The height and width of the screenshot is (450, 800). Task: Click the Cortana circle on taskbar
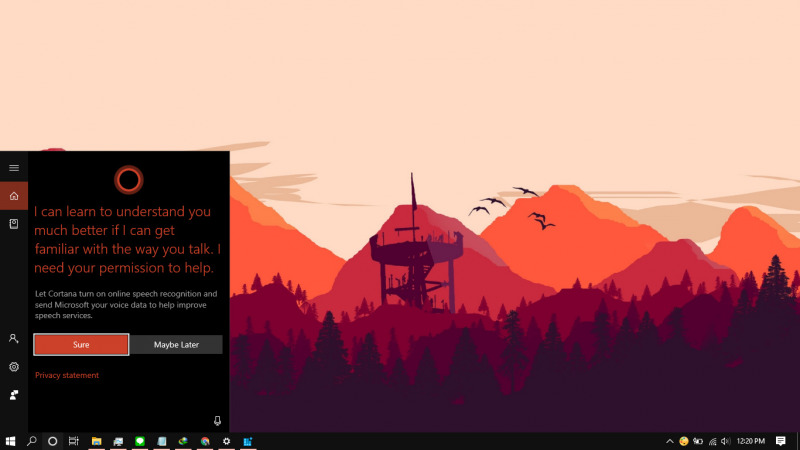coord(53,441)
